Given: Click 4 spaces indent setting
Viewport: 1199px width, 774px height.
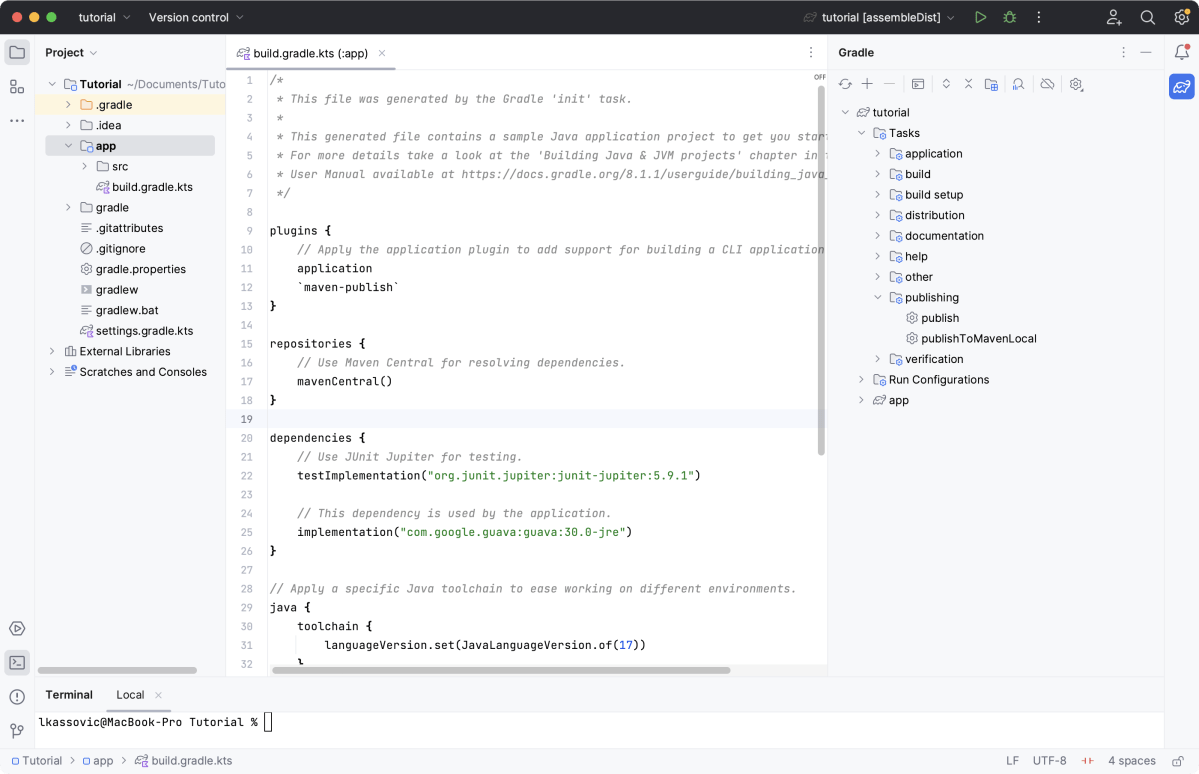Looking at the screenshot, I should point(1132,761).
